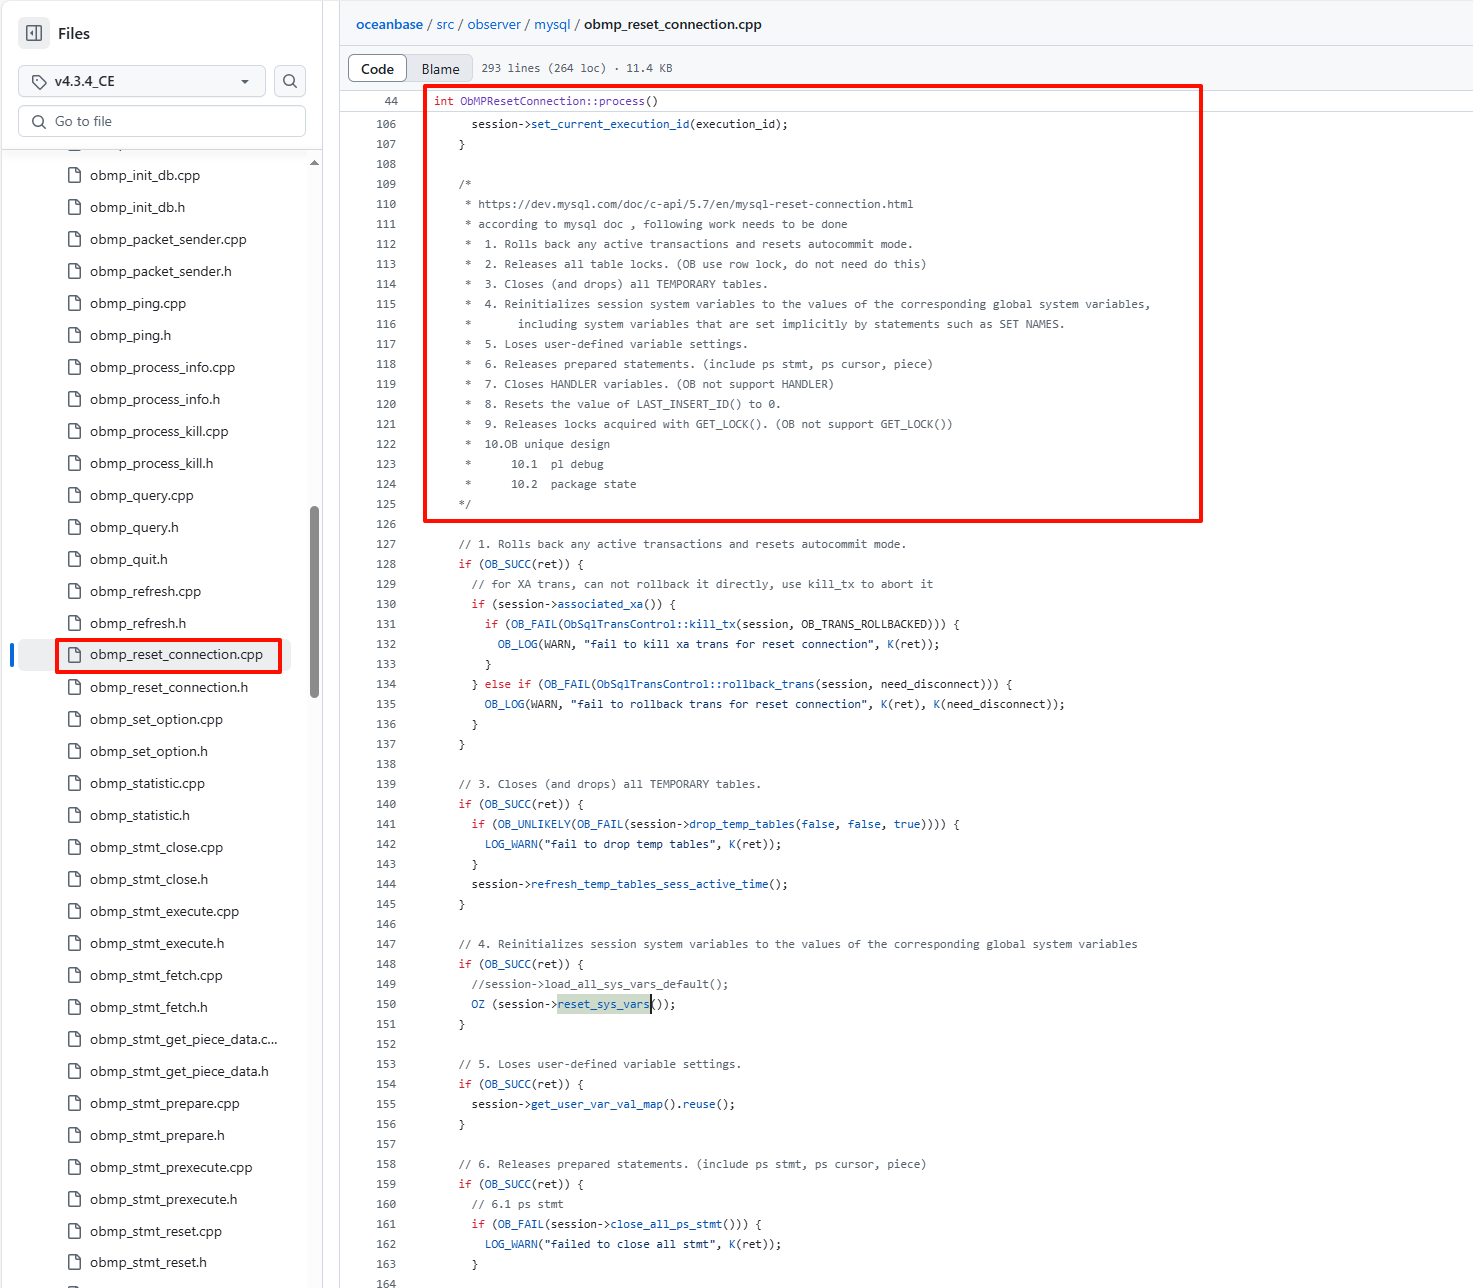Click get_user_var_val_map symbol on line 155

(x=597, y=1104)
